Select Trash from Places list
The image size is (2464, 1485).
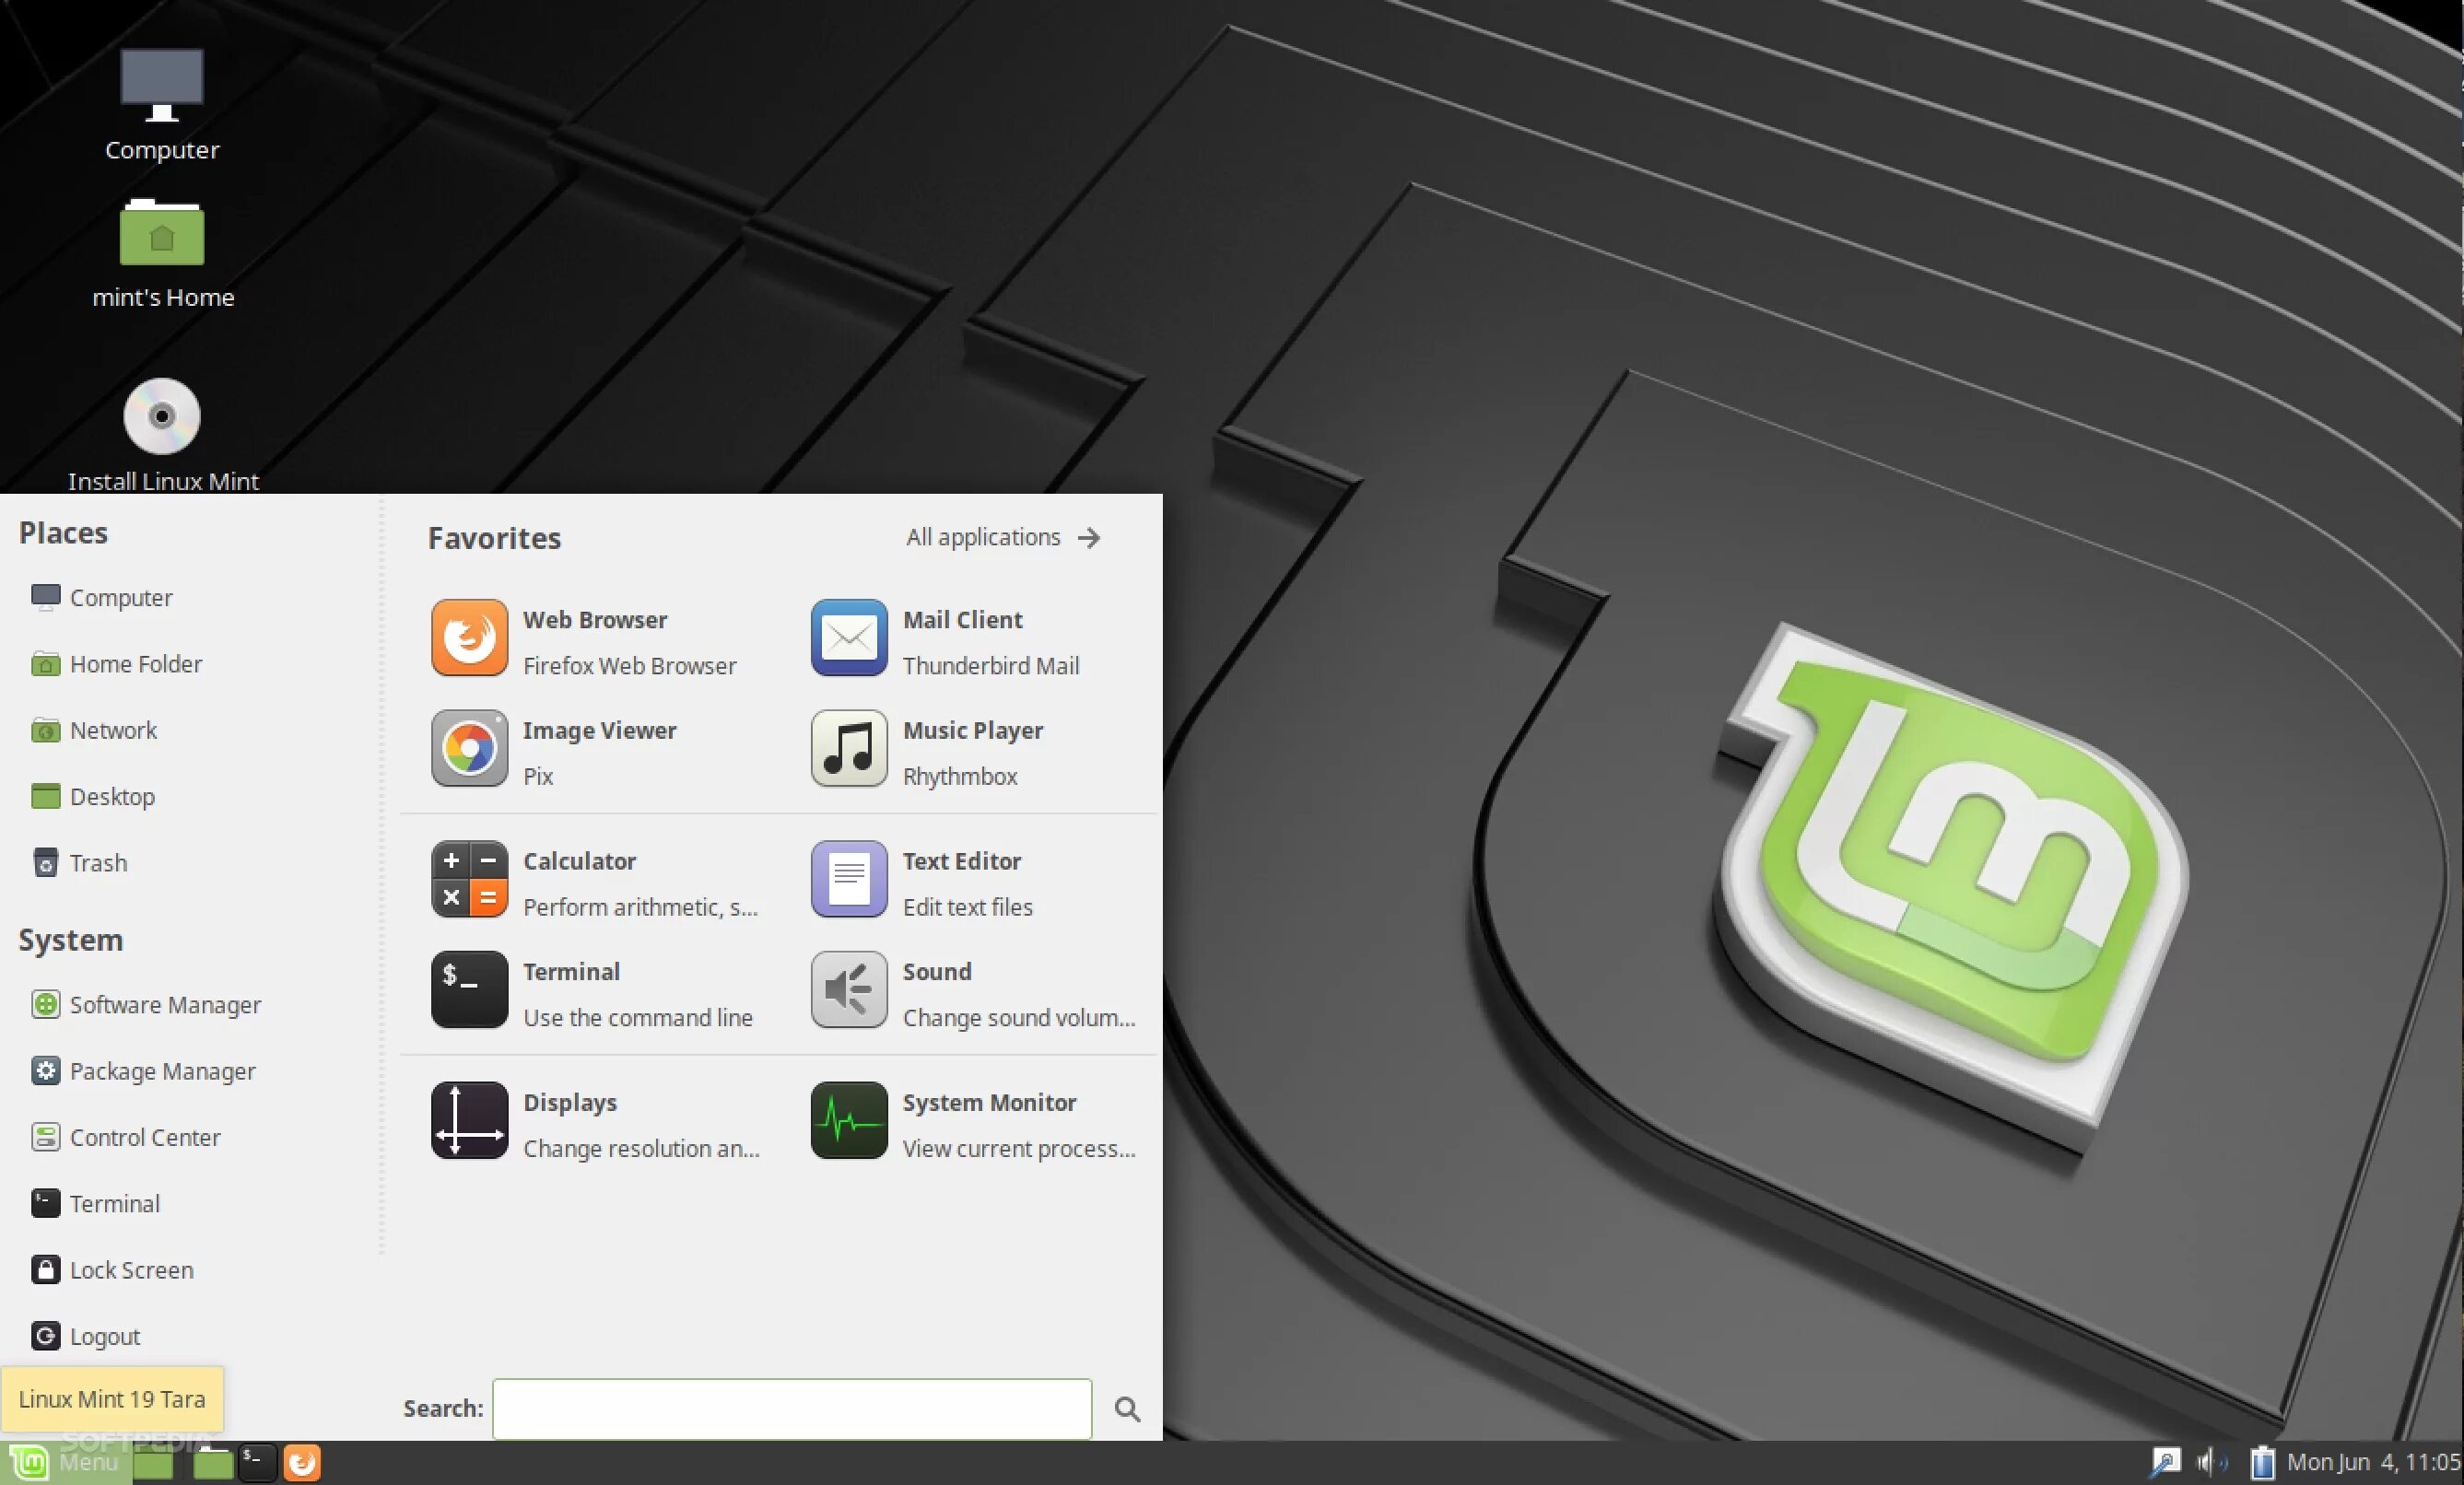point(98,863)
